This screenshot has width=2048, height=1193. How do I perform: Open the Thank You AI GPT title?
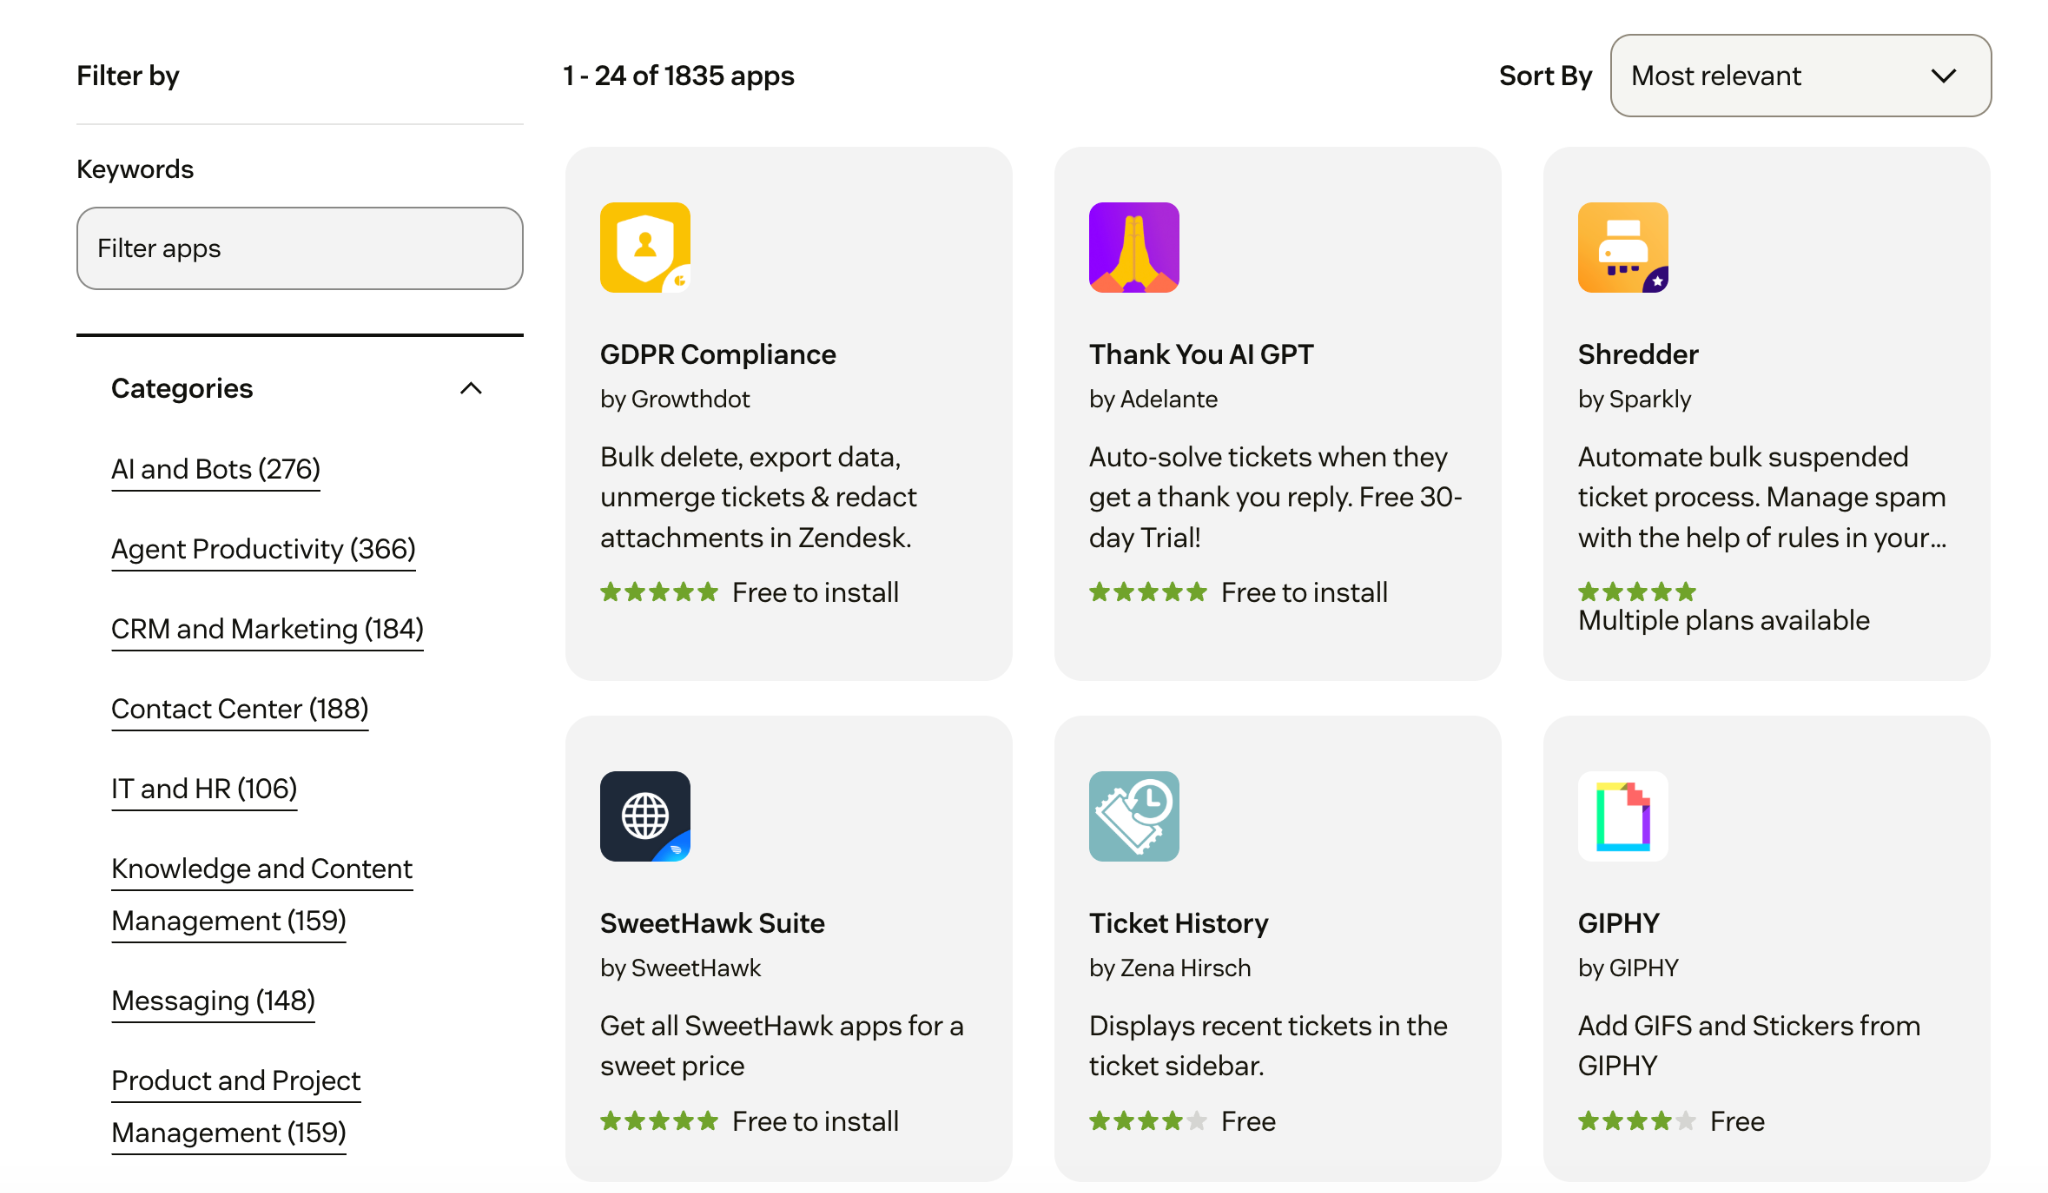point(1201,354)
